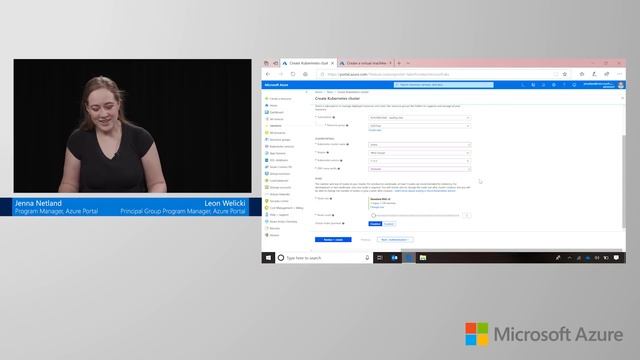
Task: Click Home in the breadcrumb
Action: [318, 92]
